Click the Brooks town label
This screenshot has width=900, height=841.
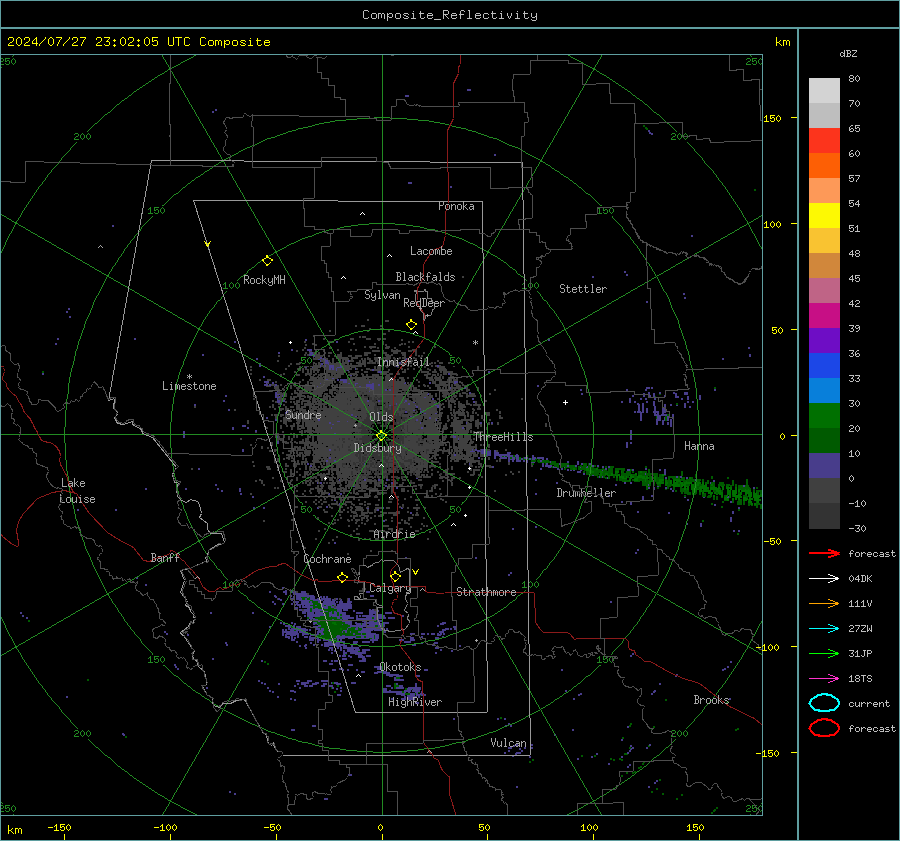coord(712,700)
